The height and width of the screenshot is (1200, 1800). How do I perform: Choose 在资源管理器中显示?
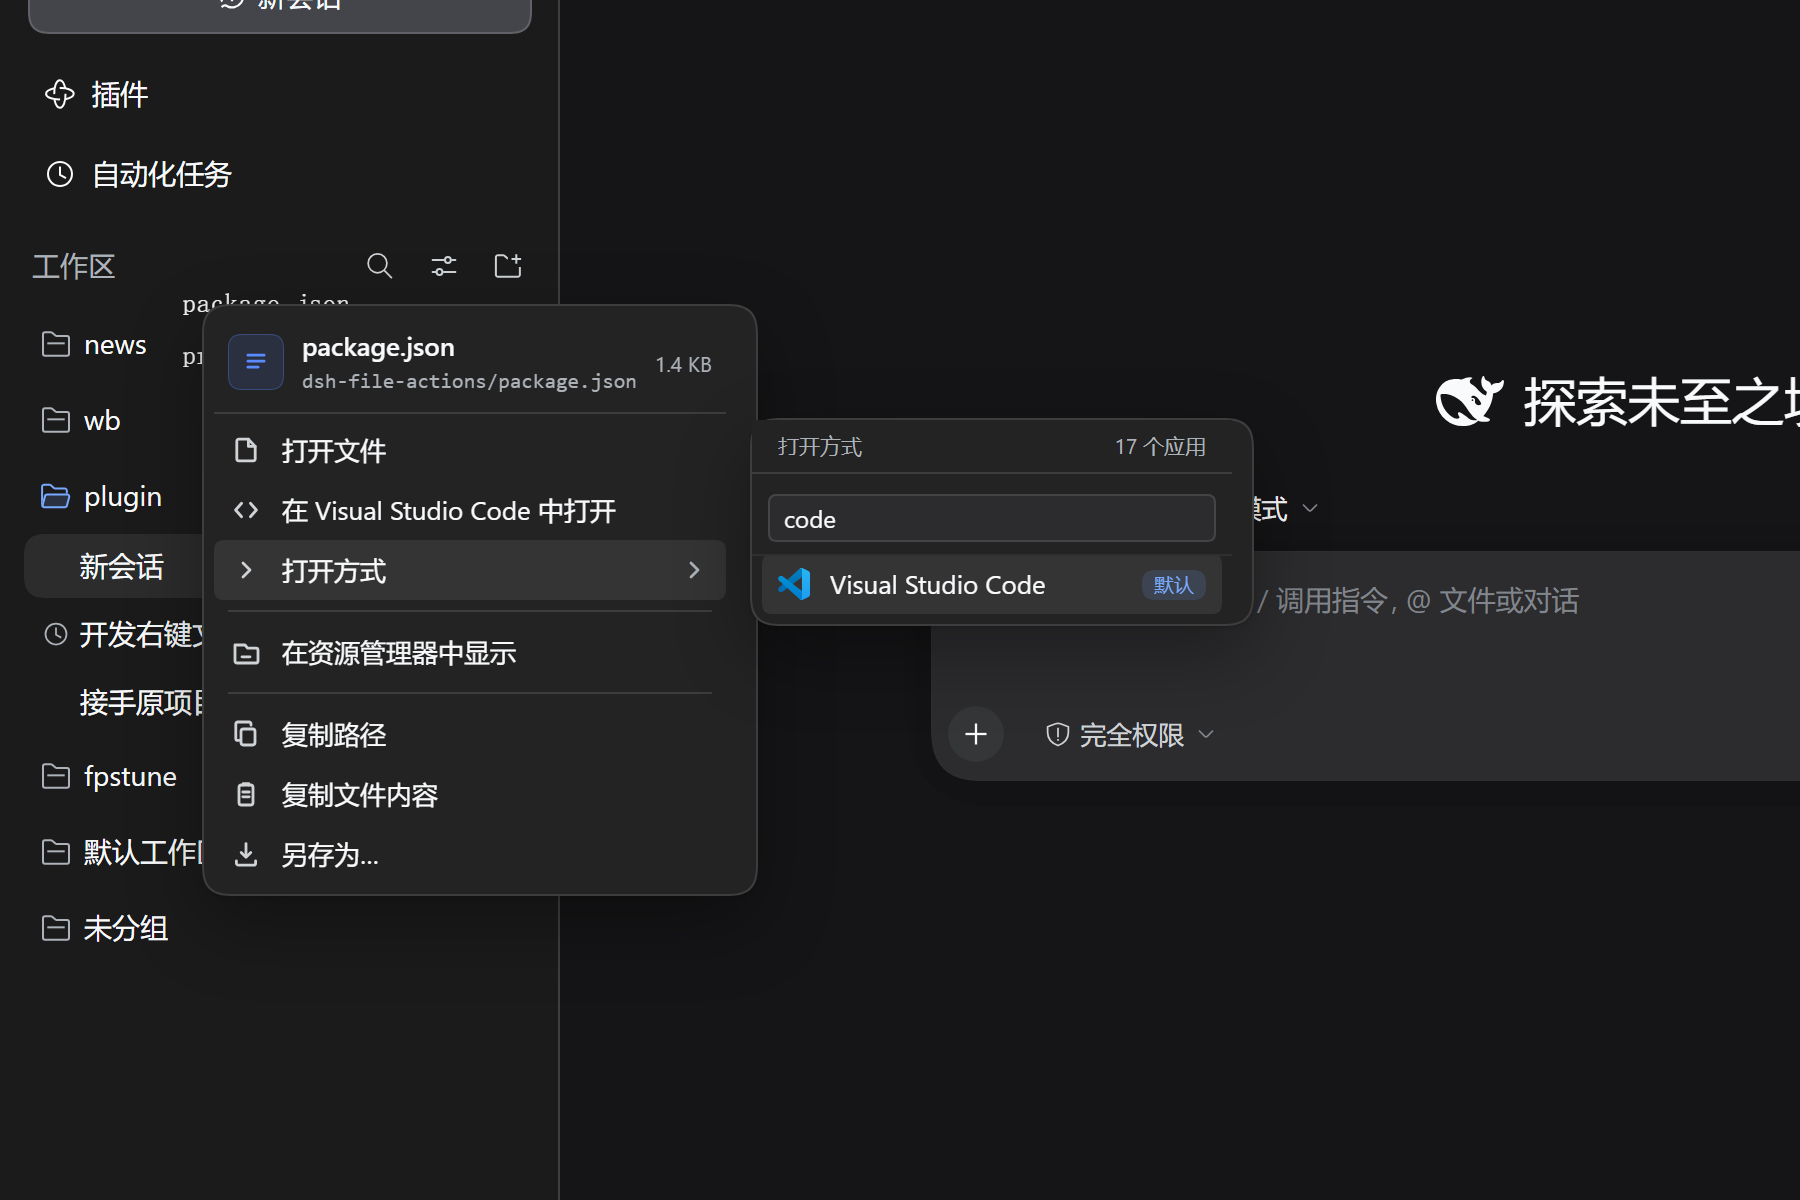(470, 653)
